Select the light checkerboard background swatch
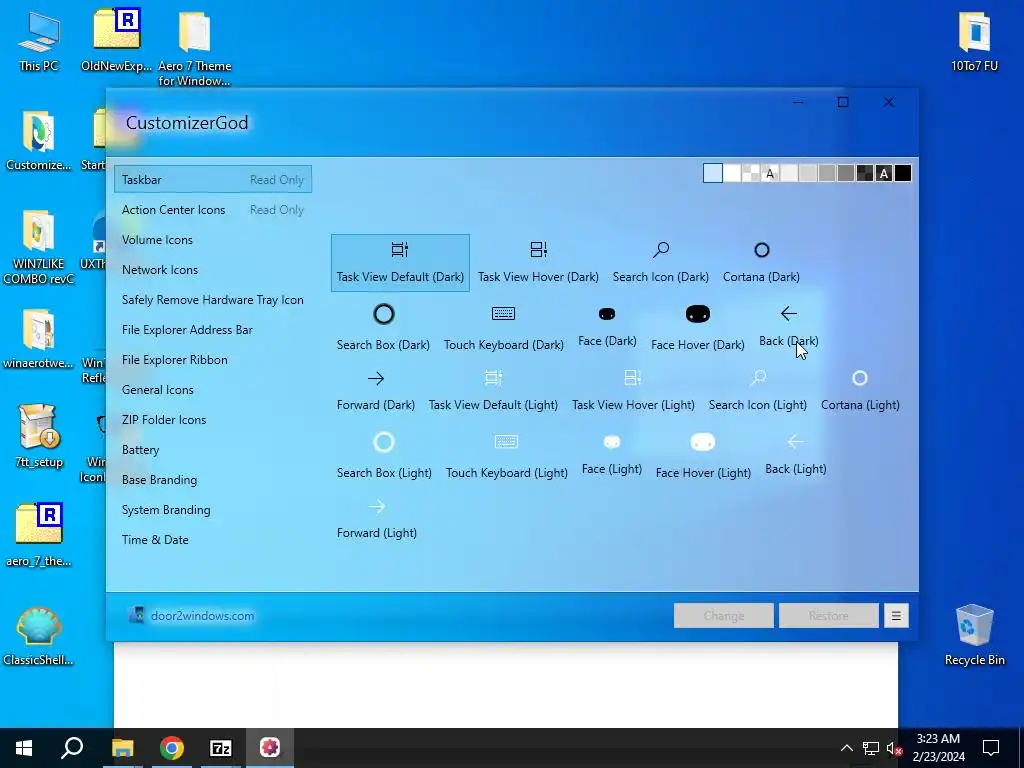 pyautogui.click(x=751, y=173)
